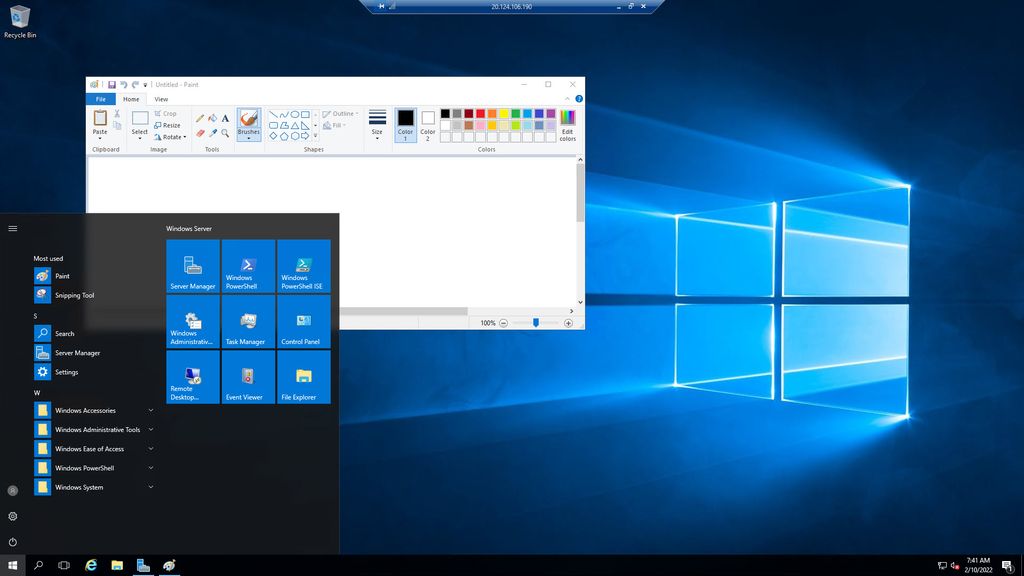The image size is (1024, 576).
Task: Select the Eraser tool
Action: coord(199,131)
